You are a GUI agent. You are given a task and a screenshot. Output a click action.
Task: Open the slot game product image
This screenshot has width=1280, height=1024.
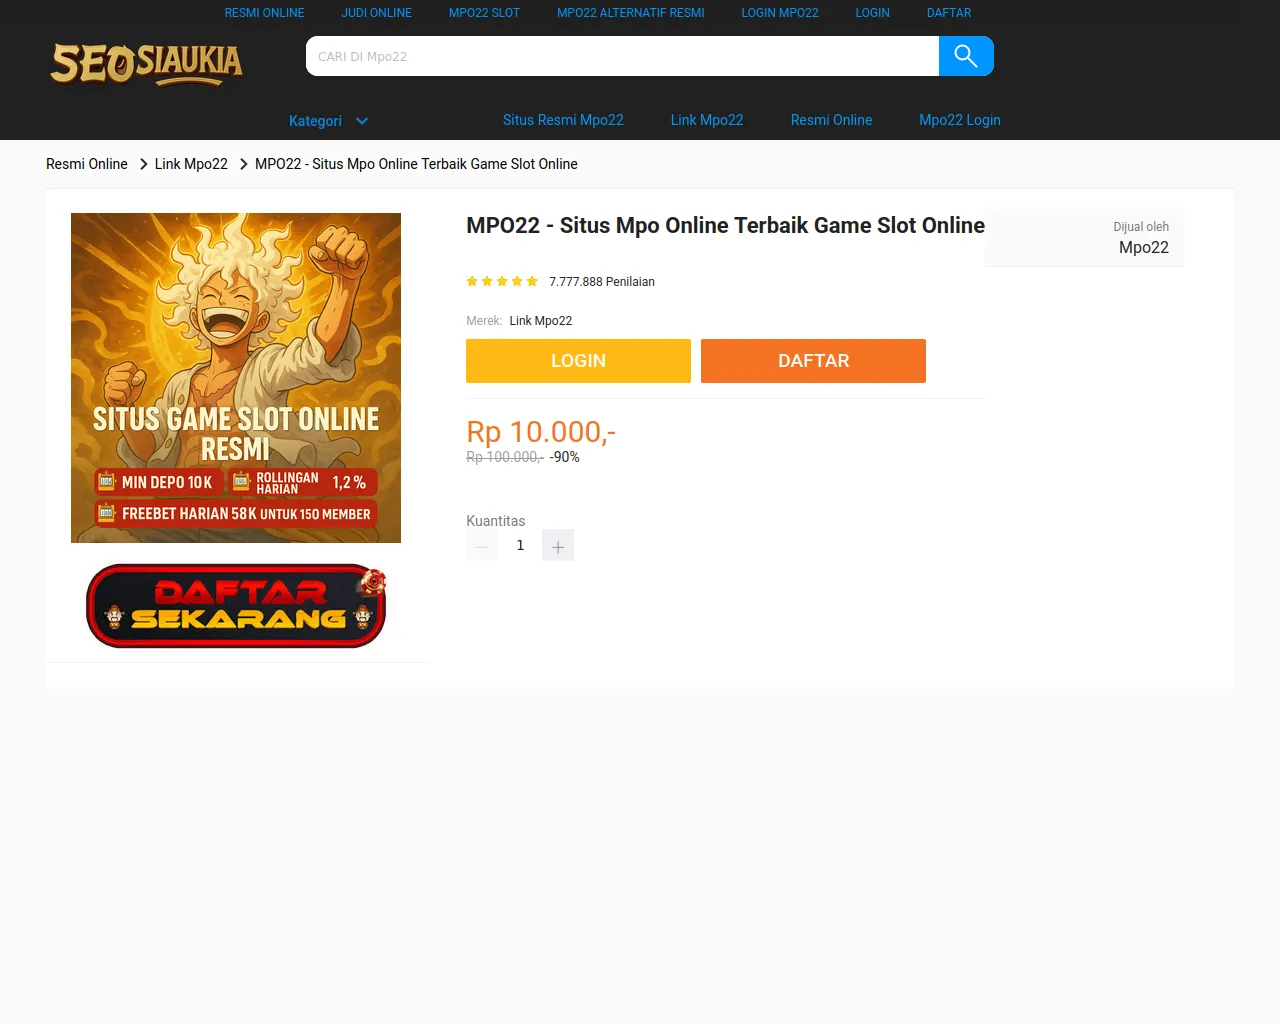[236, 378]
